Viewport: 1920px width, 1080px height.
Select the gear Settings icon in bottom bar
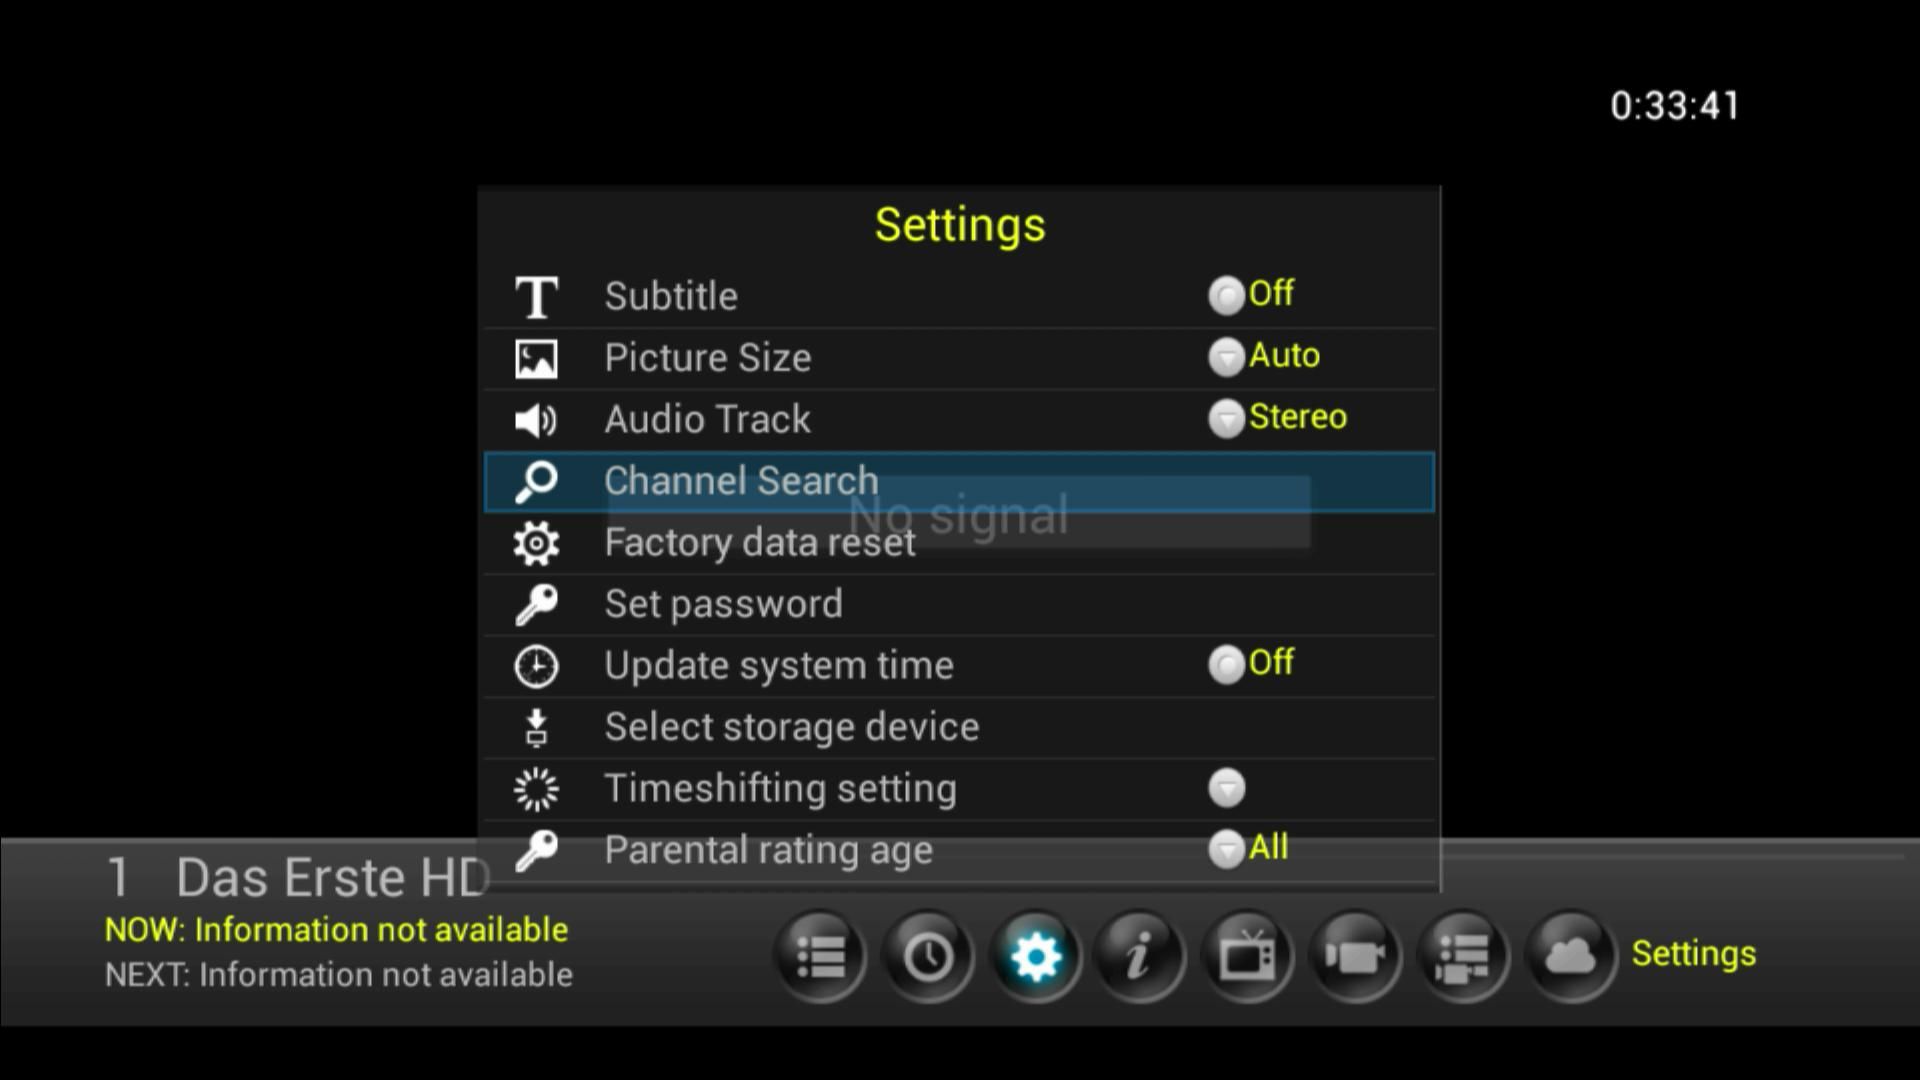[x=1036, y=956]
